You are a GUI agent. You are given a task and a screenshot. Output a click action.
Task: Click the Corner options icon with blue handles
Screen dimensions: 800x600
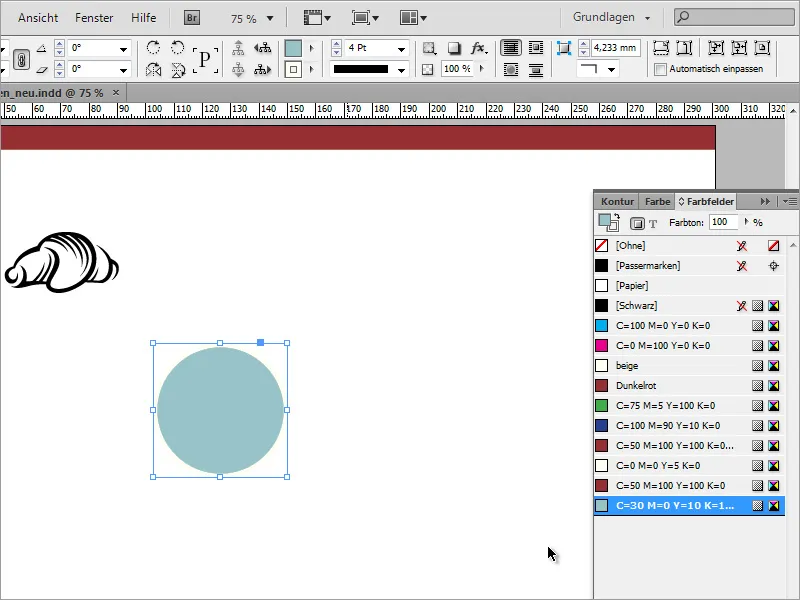[x=564, y=48]
